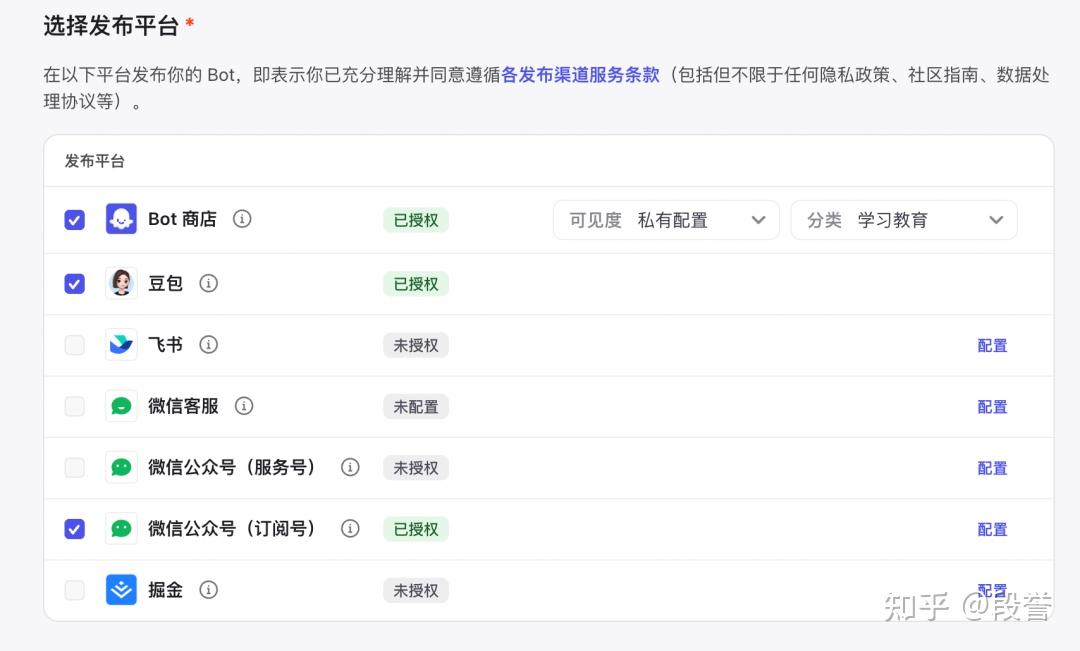This screenshot has width=1080, height=651.
Task: Open the 分类 学习教育 dropdown
Action: click(x=904, y=220)
